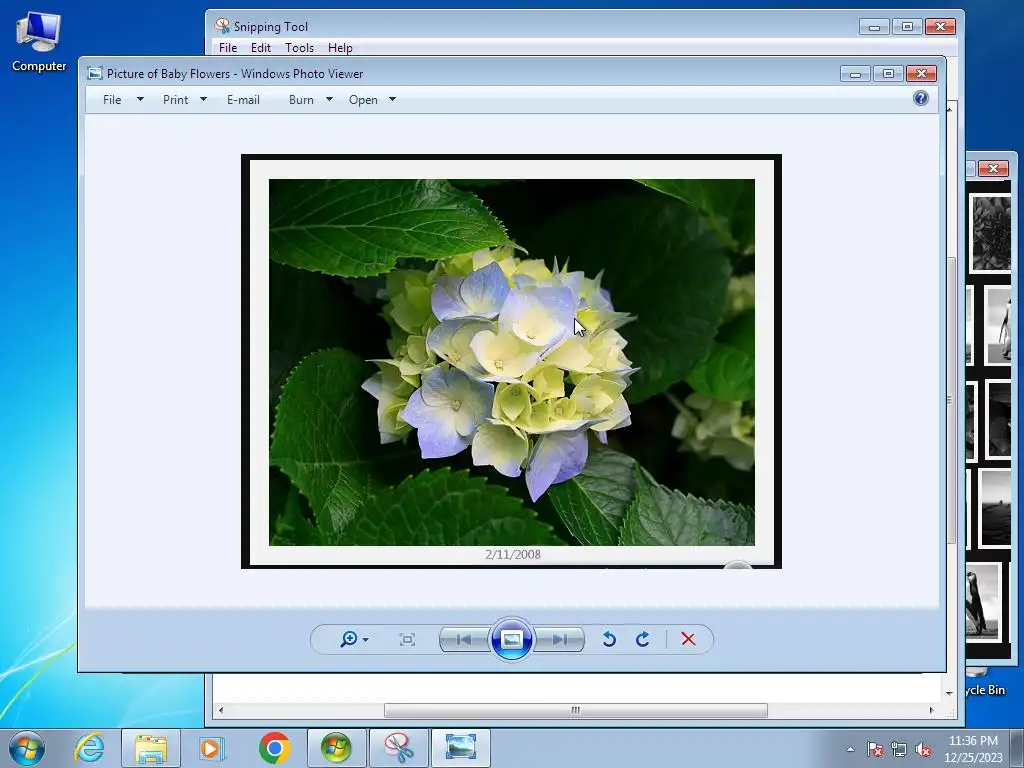Click Snipping Tool scroll left arrow

pos(221,710)
